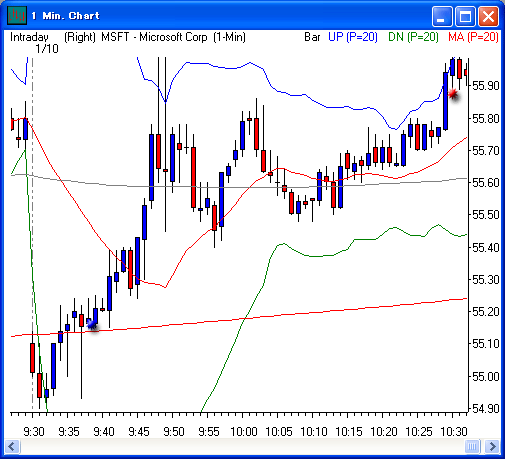
Task: Click the 10:10 time axis label
Action: coord(314,432)
